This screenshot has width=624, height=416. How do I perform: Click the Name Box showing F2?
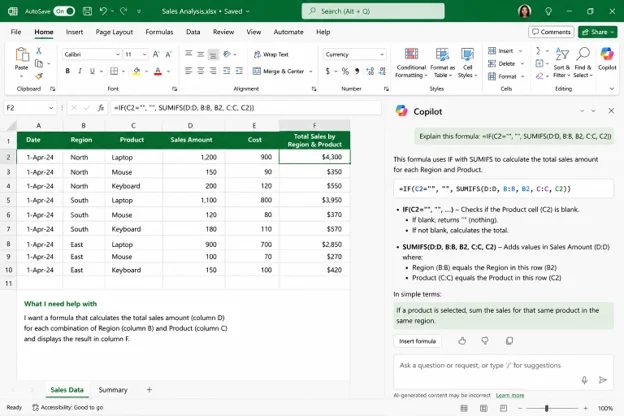pos(29,107)
